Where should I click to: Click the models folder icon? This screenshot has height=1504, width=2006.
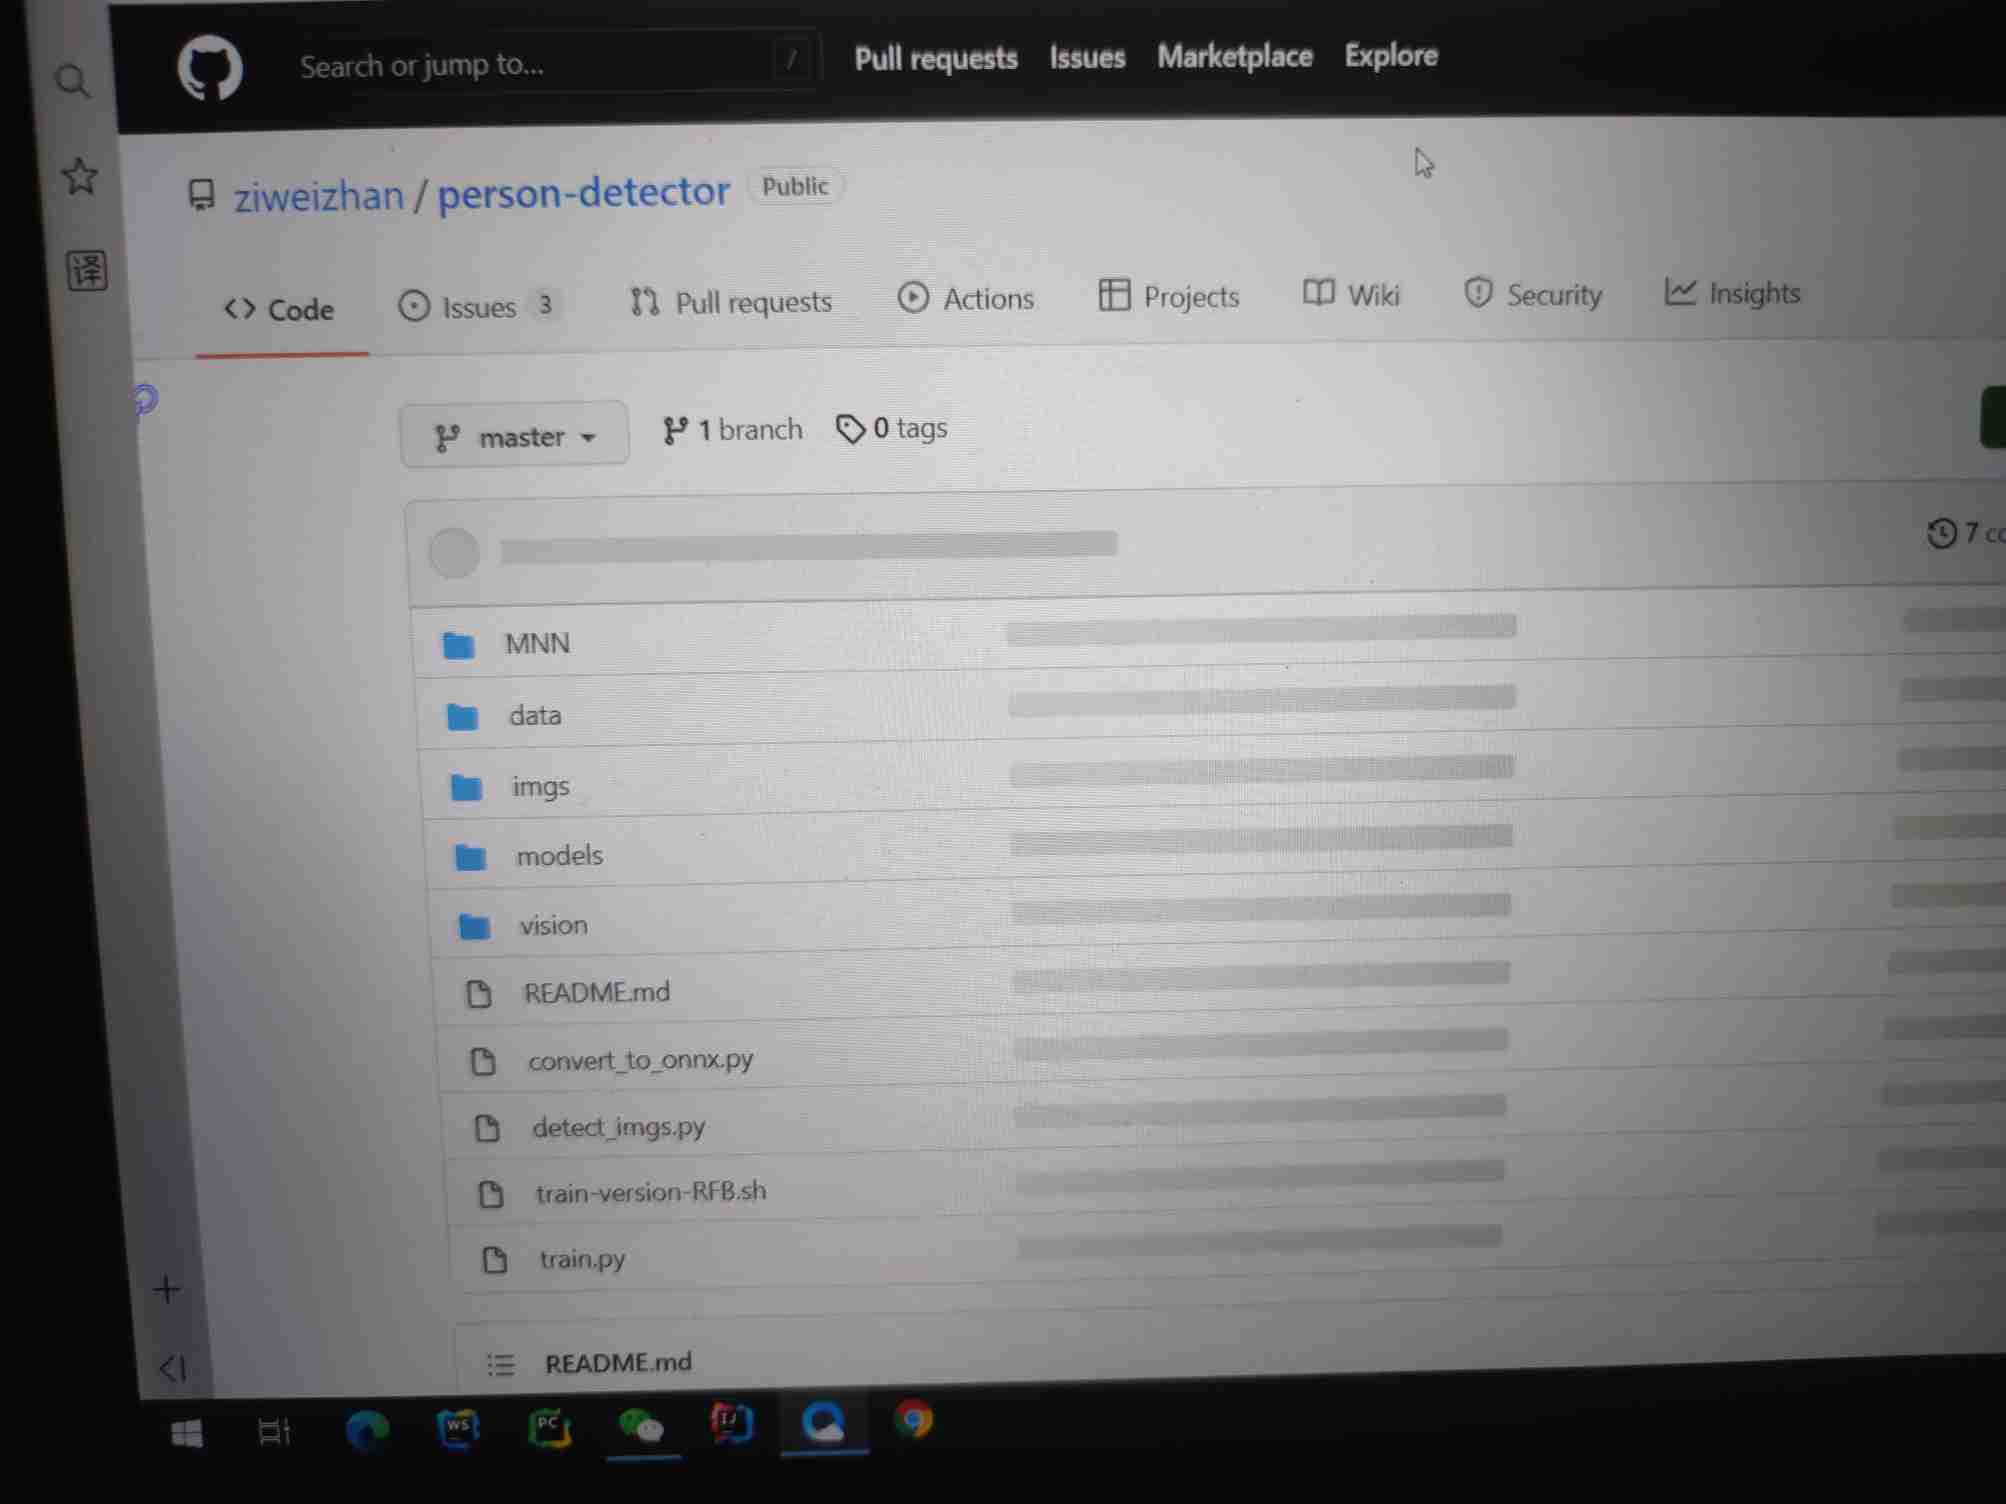[x=470, y=857]
